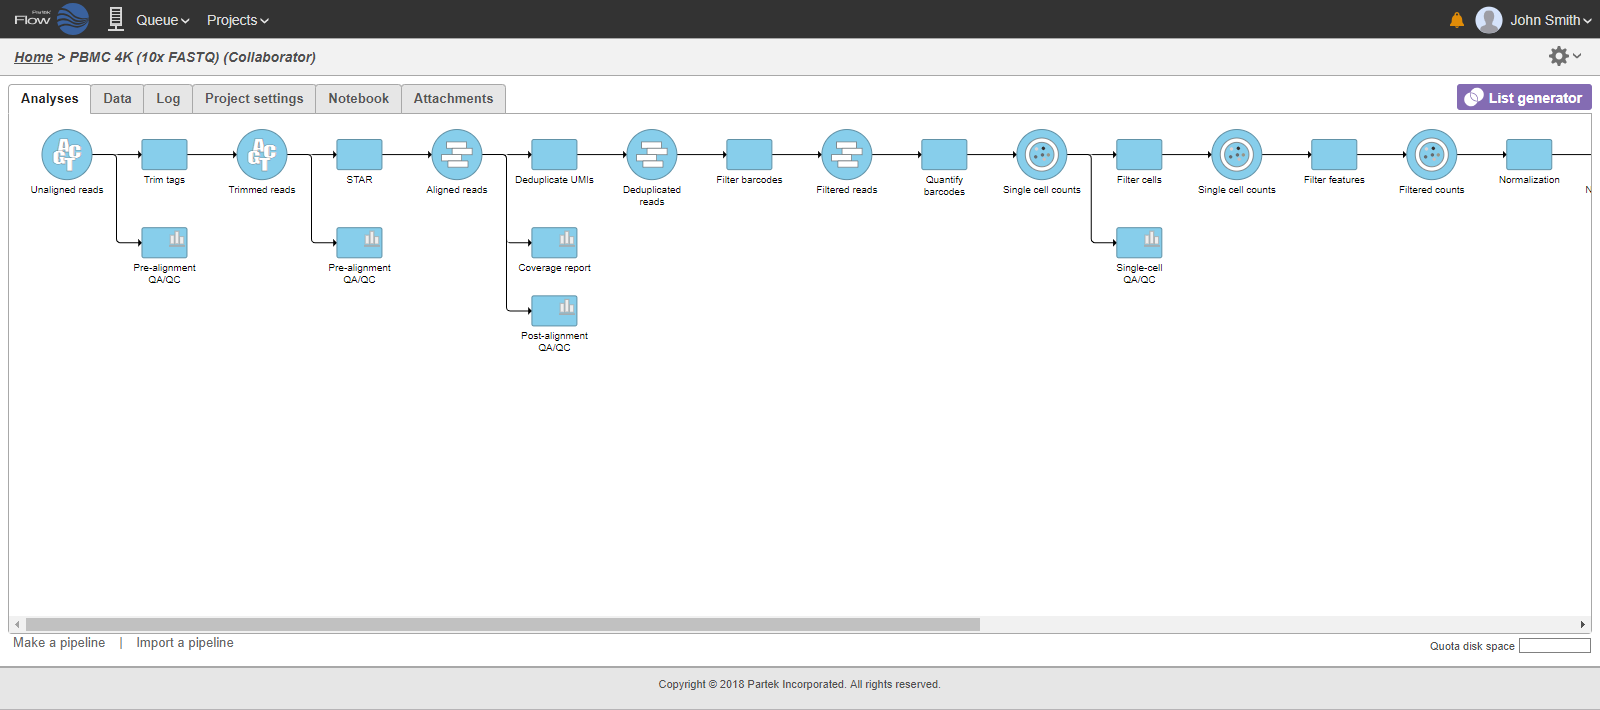Select the Post-alignment QA/QC node
This screenshot has height=710, width=1600.
[554, 311]
